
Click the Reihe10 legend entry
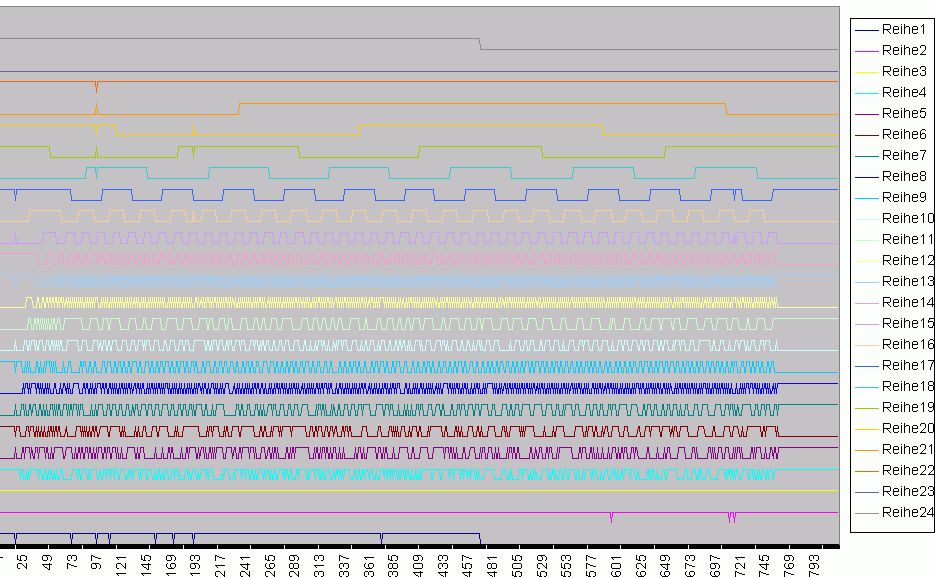894,218
